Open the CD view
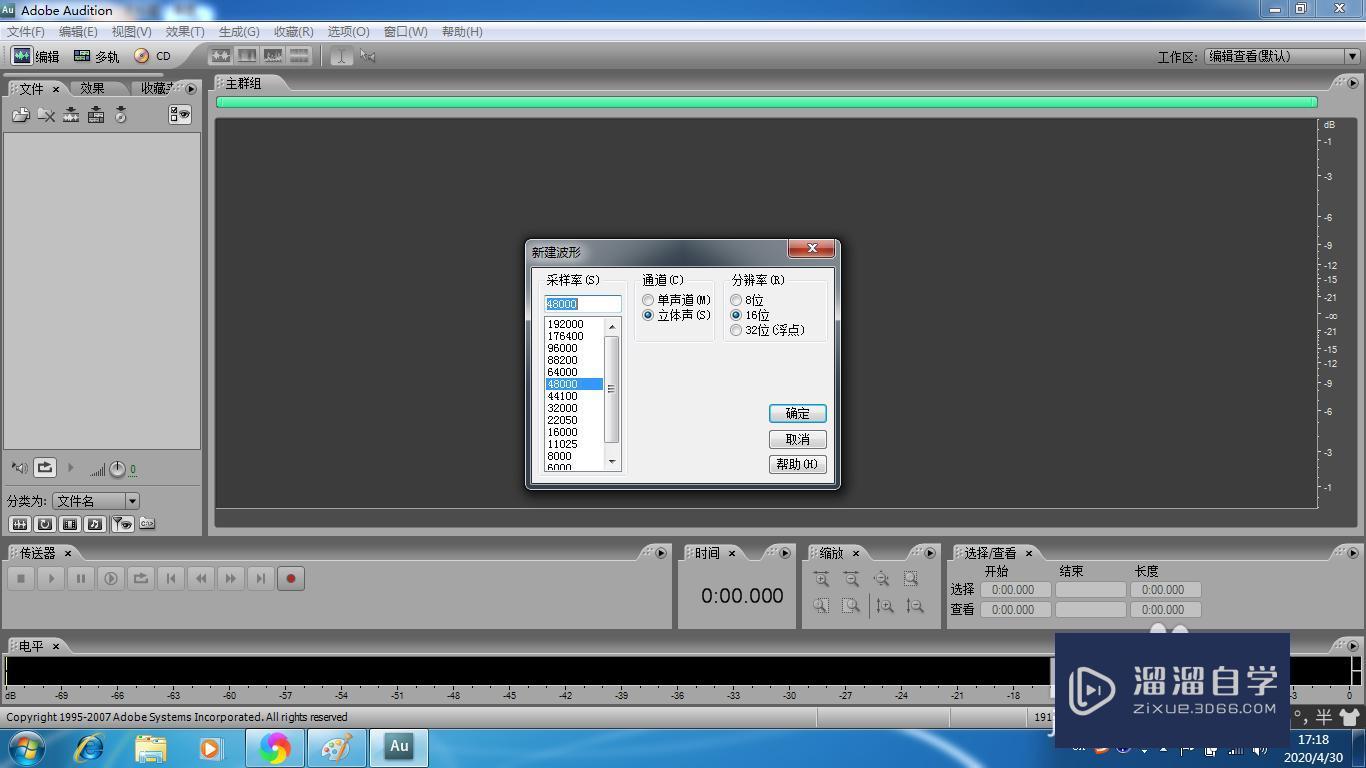Viewport: 1366px width, 768px height. pos(153,56)
